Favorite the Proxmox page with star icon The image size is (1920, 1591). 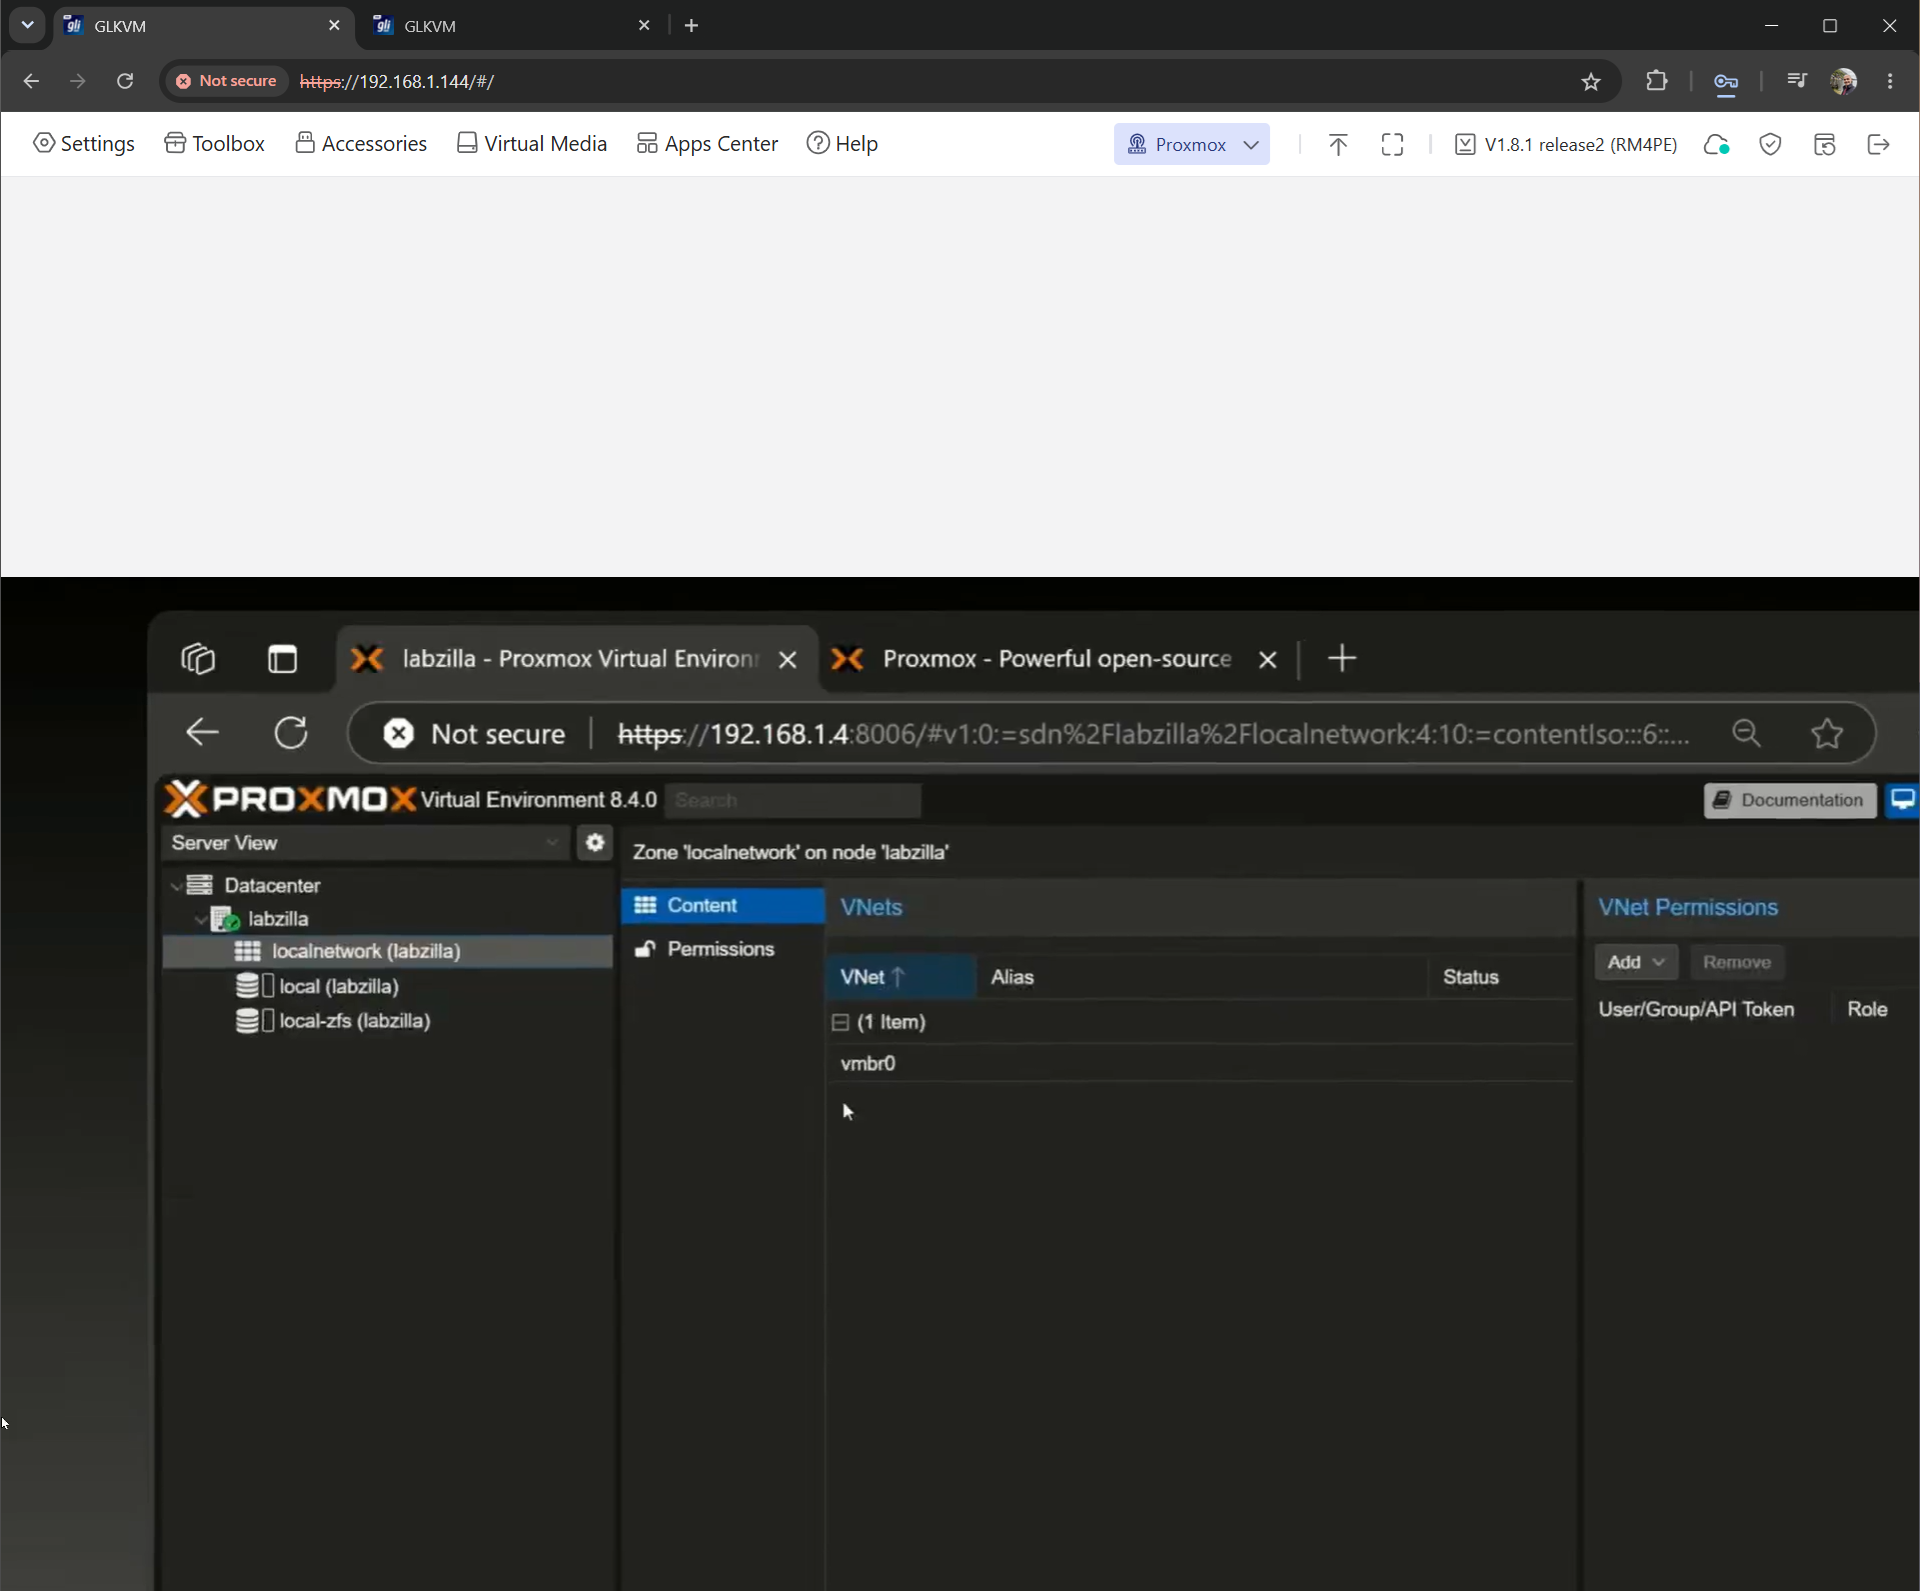coord(1827,734)
